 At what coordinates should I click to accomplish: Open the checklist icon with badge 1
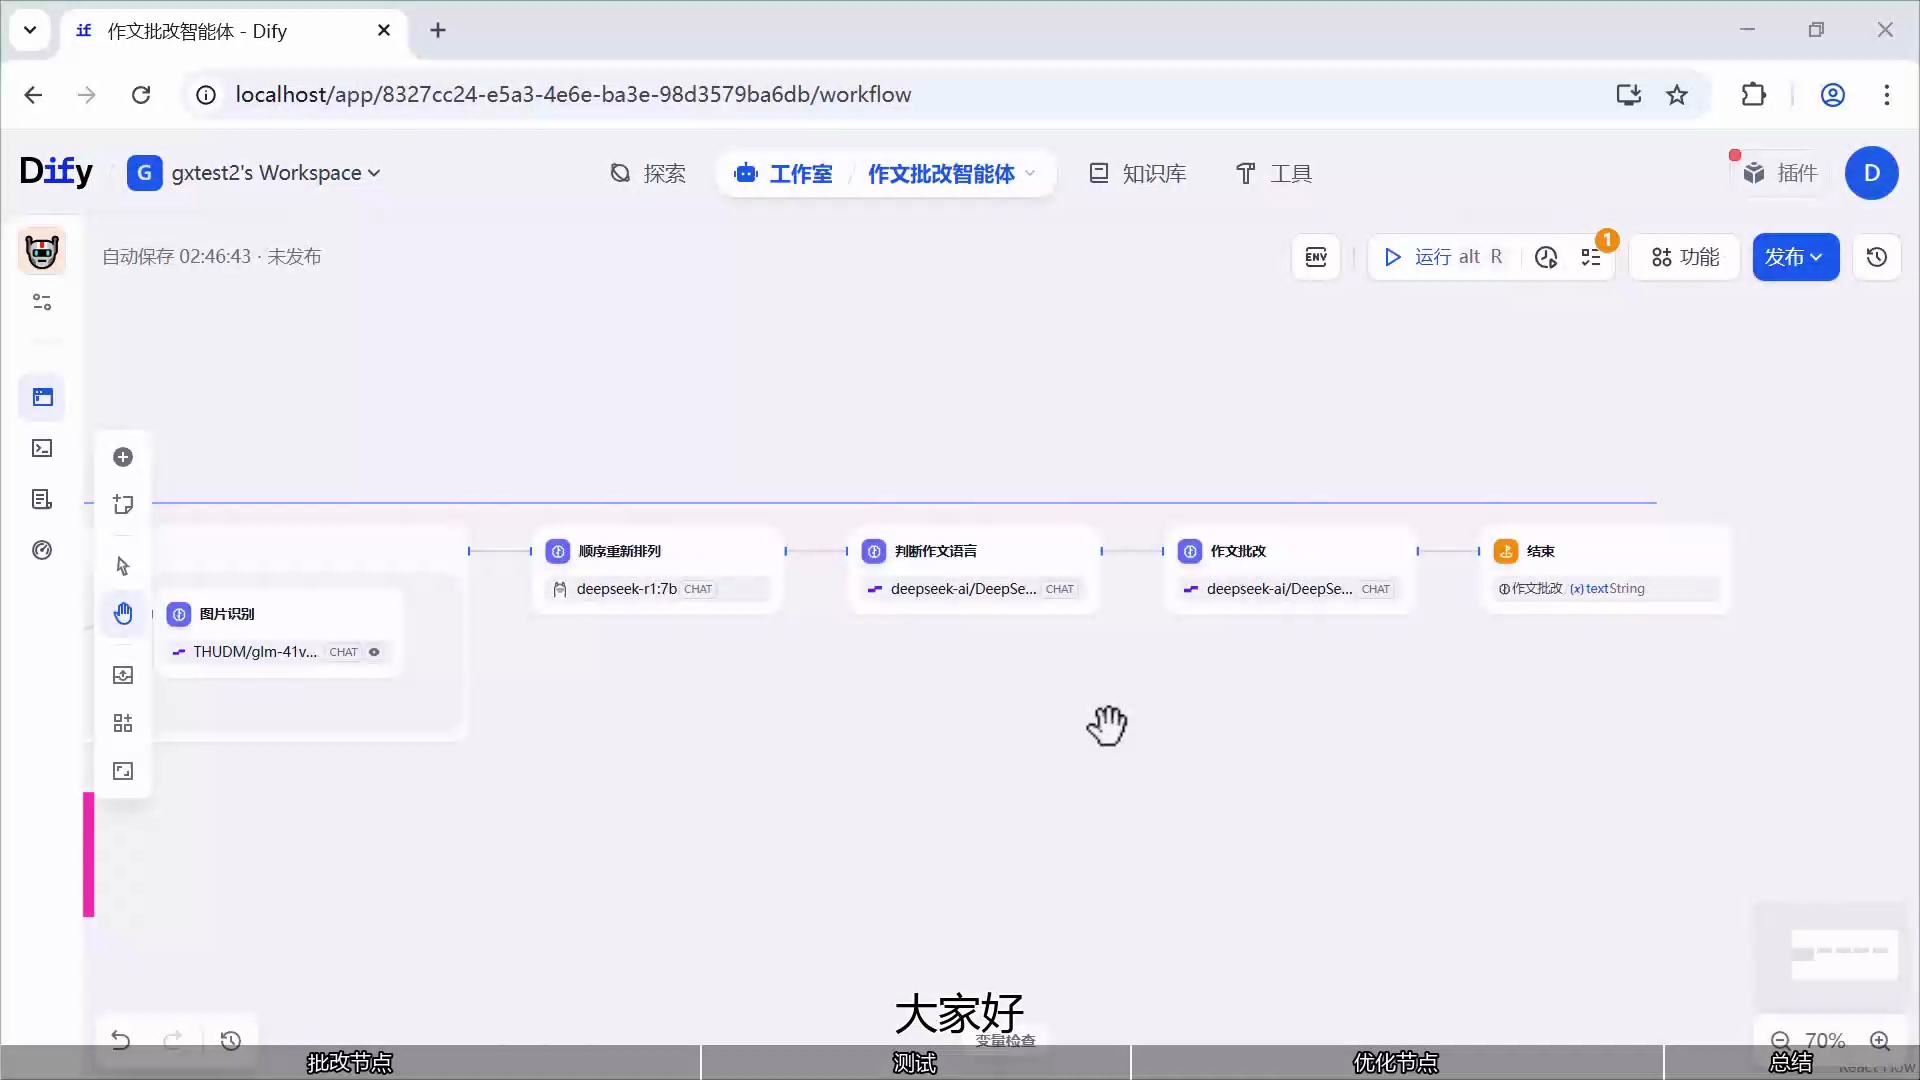pos(1592,257)
